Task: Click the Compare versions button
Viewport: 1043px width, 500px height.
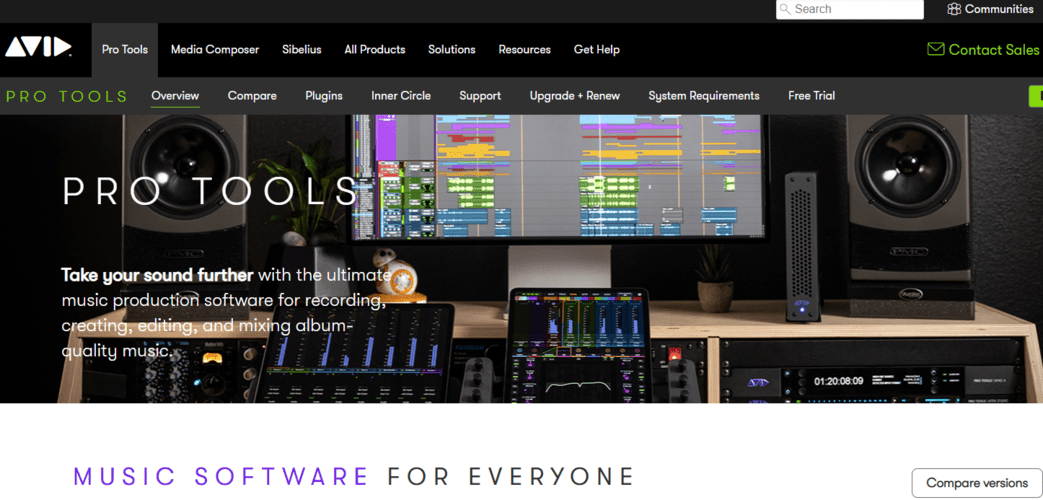Action: [x=977, y=483]
